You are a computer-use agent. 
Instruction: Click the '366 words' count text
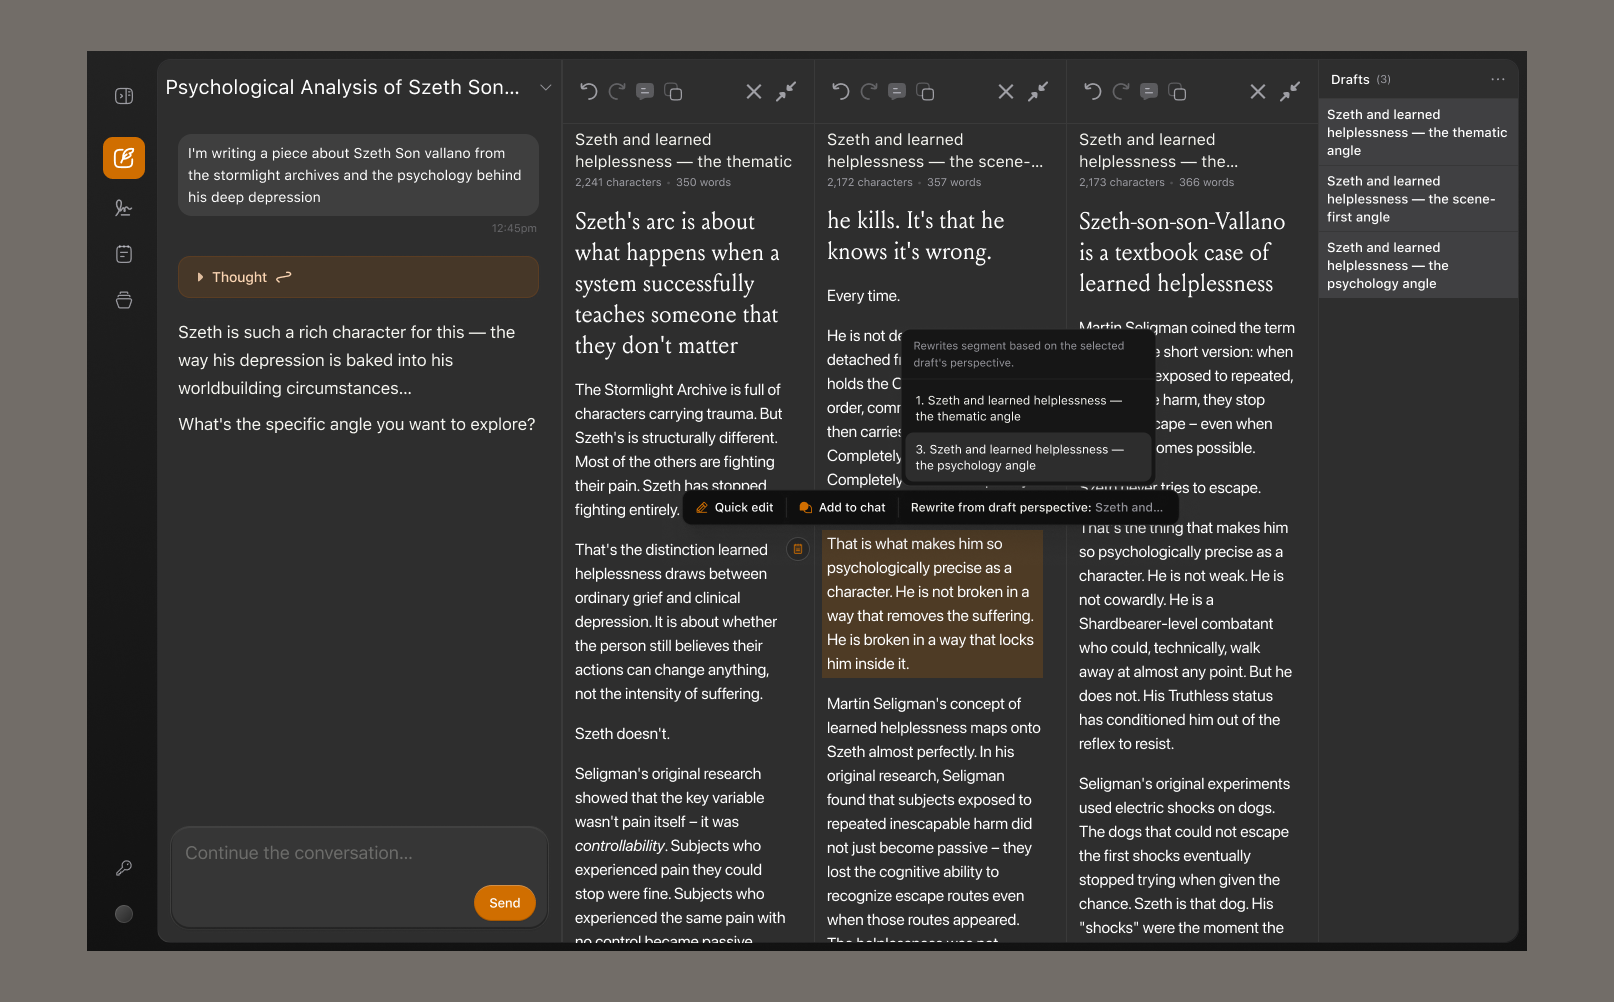(x=1206, y=183)
